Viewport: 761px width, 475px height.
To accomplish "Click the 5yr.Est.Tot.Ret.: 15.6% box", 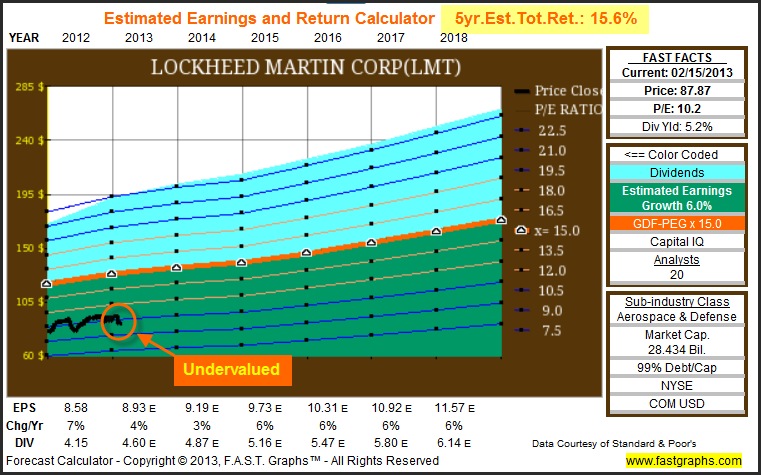I will [x=545, y=19].
